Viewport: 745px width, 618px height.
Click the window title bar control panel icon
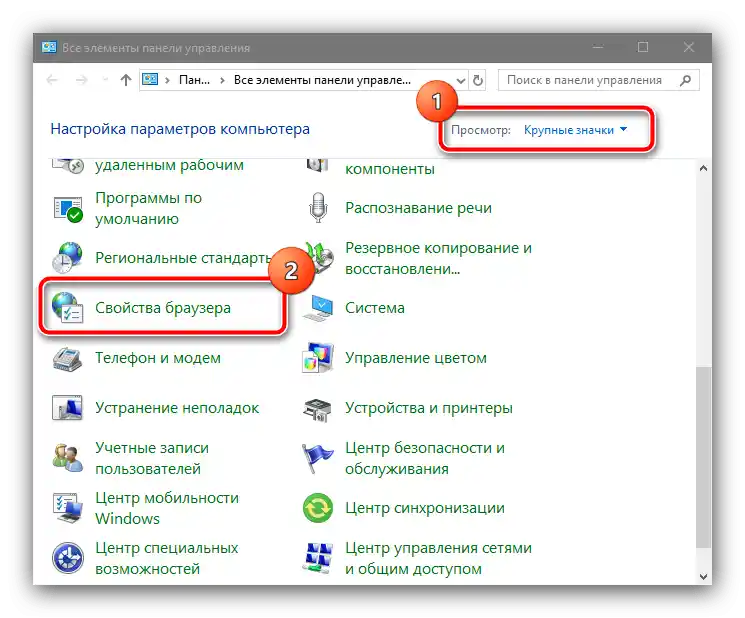pyautogui.click(x=49, y=47)
